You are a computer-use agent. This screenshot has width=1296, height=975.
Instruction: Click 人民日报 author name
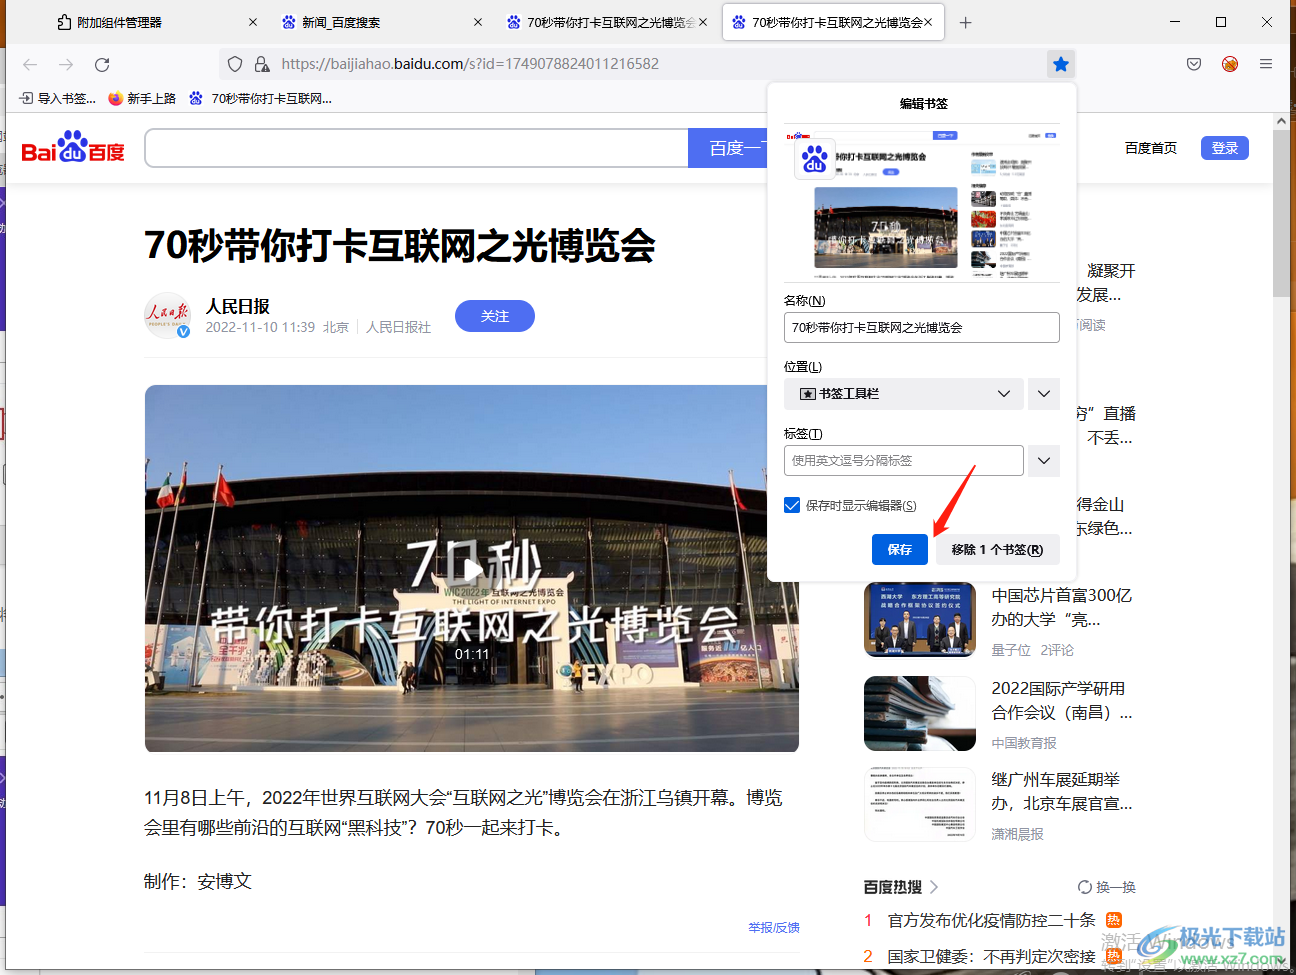(238, 306)
